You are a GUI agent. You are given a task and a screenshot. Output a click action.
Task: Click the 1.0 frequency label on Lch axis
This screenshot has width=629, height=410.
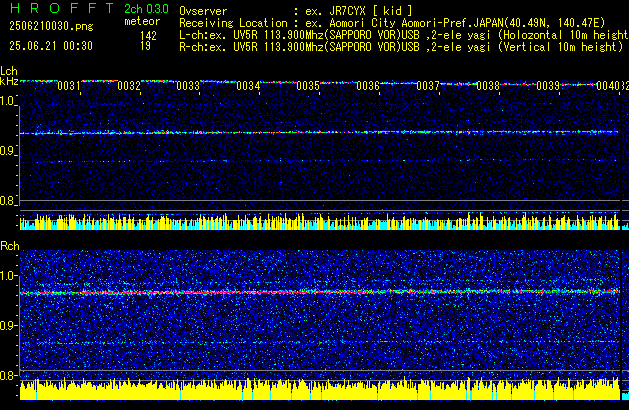[8, 101]
